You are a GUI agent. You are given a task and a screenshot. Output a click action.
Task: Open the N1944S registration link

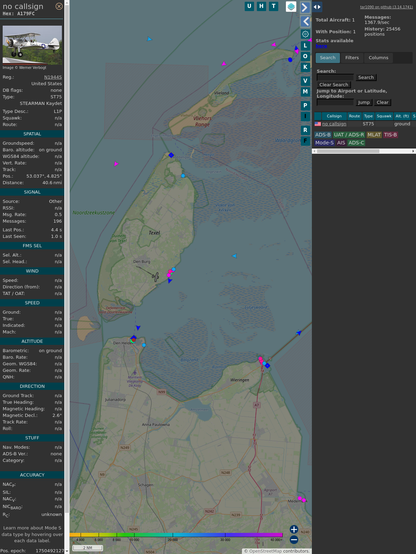[53, 77]
